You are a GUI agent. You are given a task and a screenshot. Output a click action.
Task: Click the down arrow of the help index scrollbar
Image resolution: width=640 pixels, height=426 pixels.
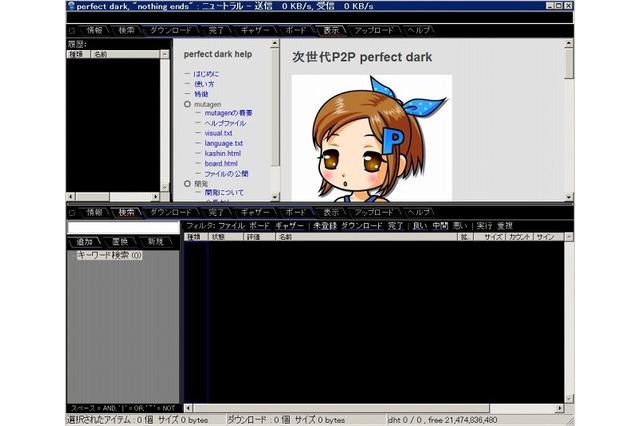[275, 197]
